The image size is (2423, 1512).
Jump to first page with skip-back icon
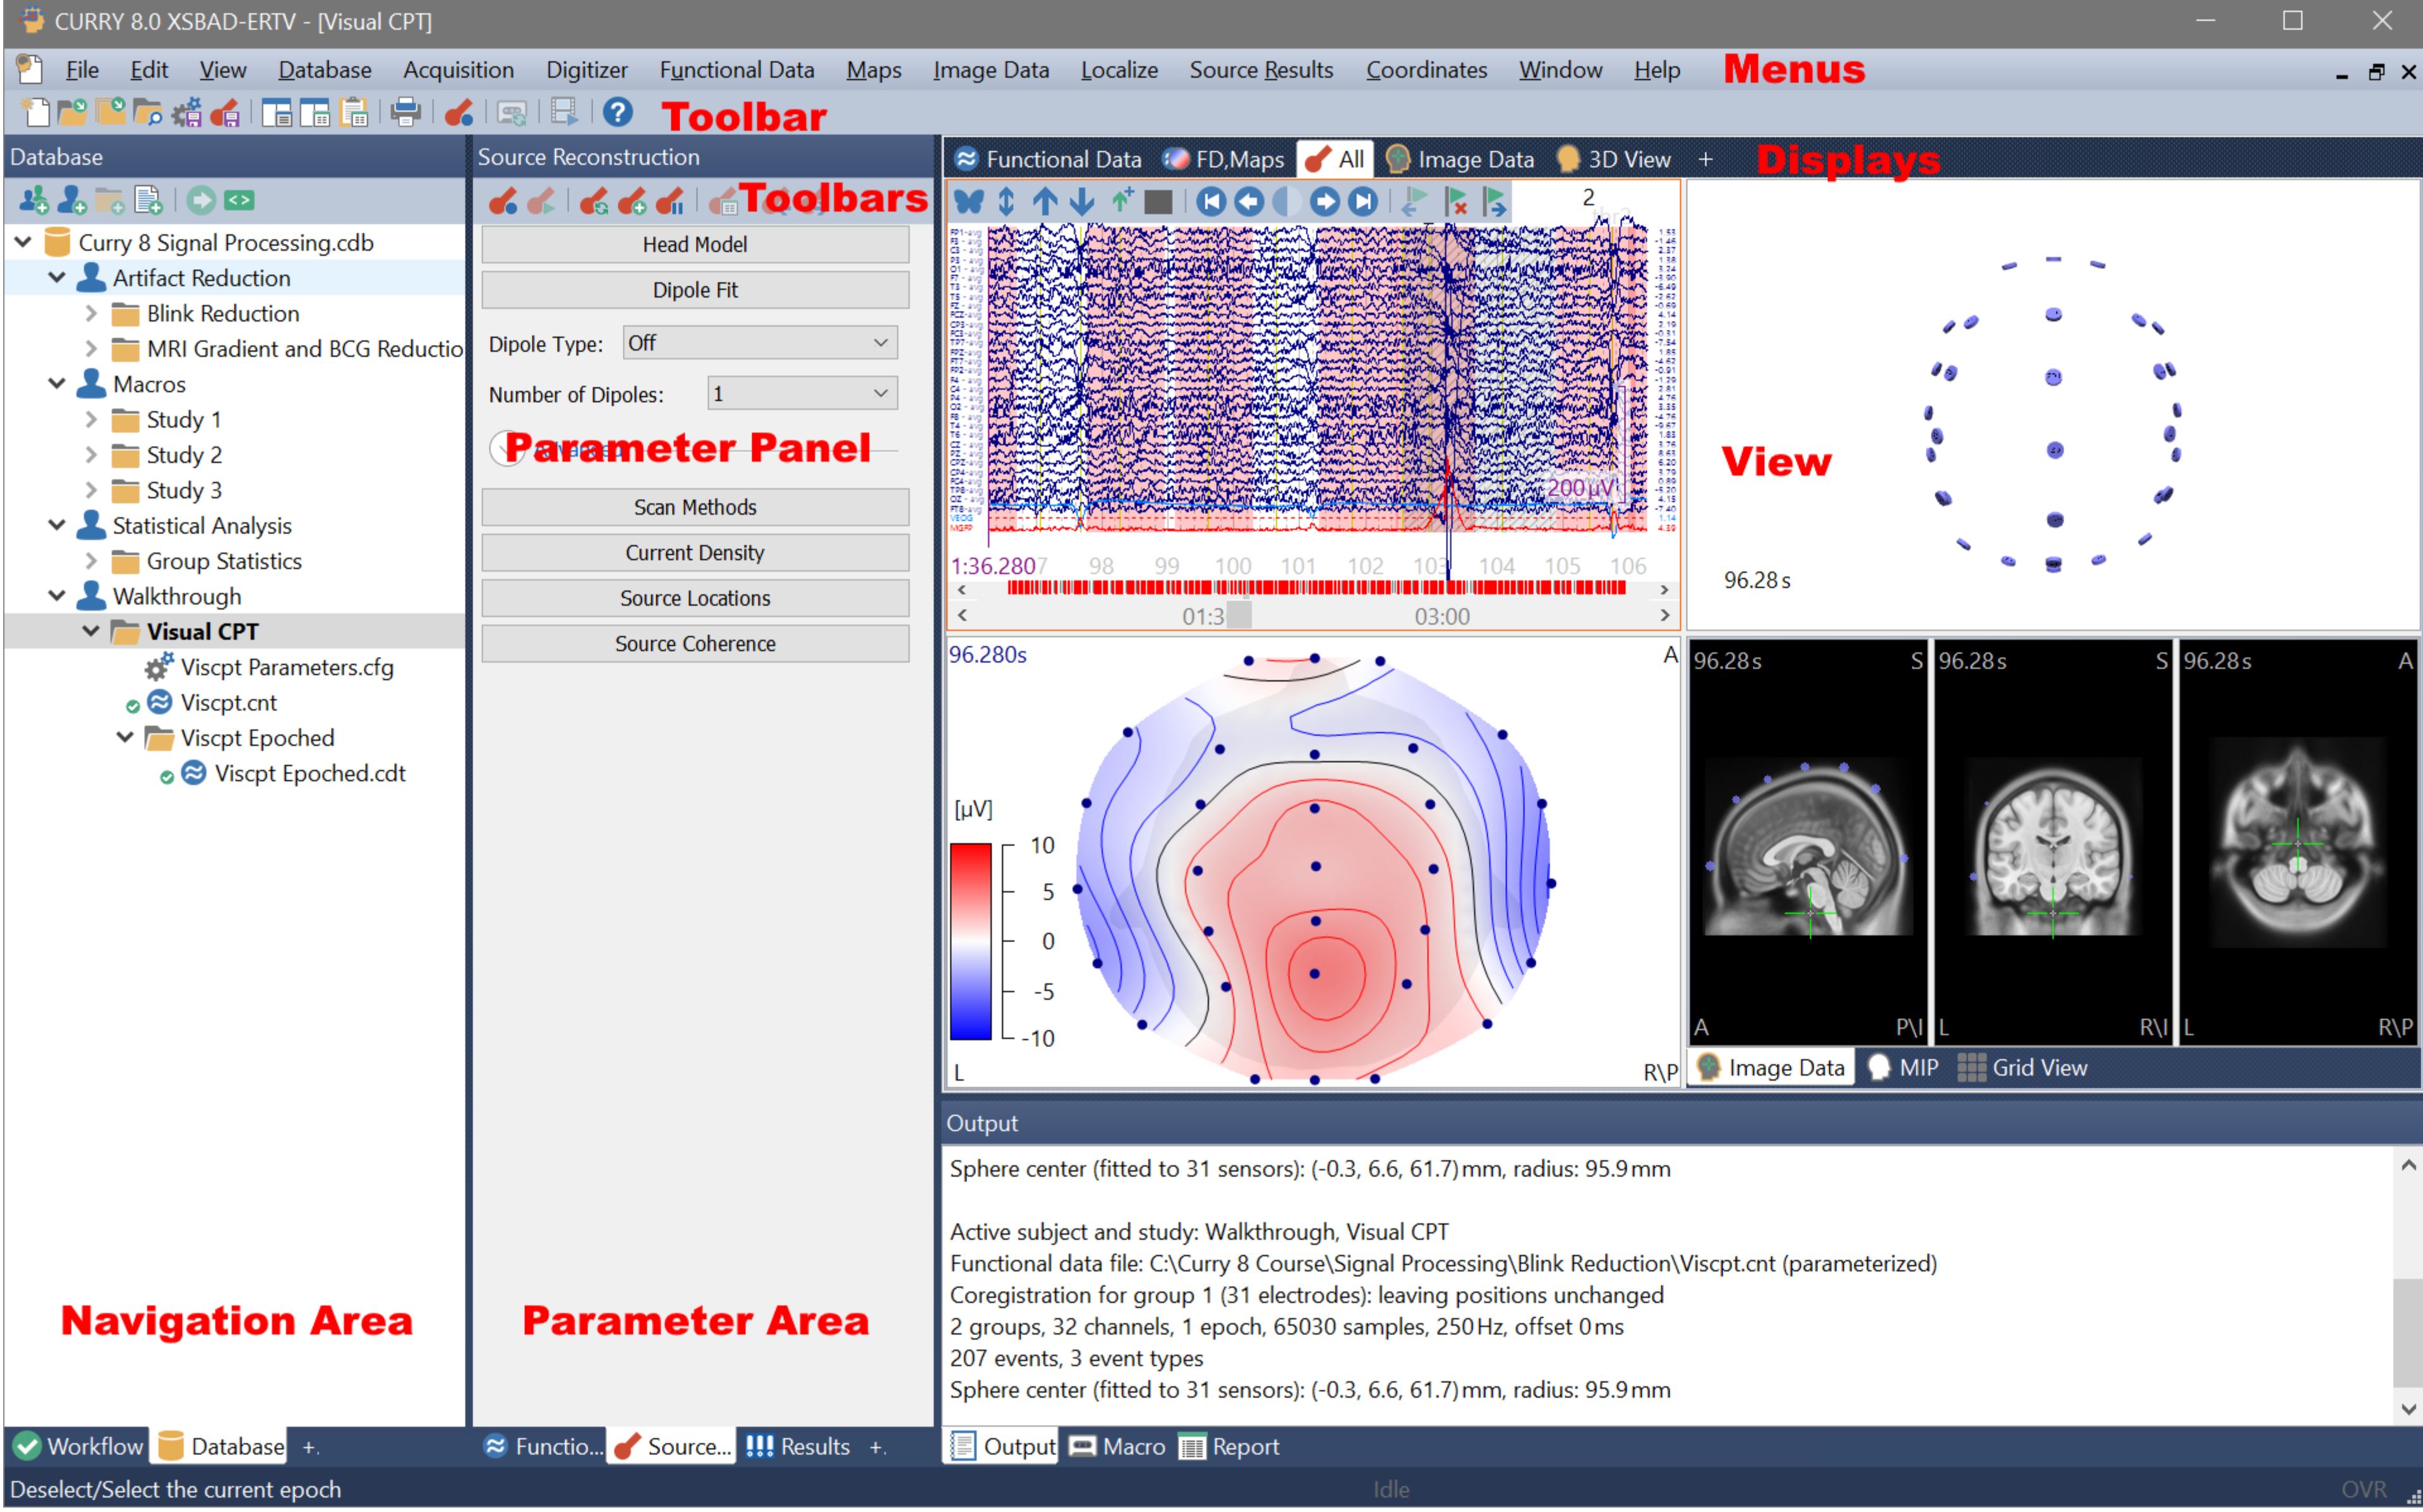click(x=1211, y=201)
